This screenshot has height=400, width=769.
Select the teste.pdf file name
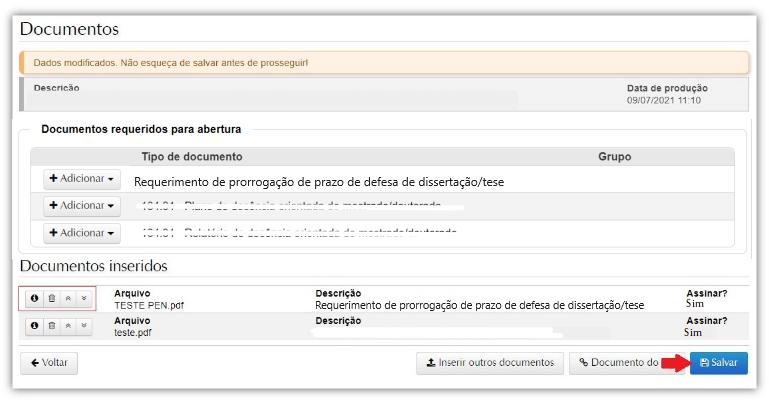pos(132,332)
